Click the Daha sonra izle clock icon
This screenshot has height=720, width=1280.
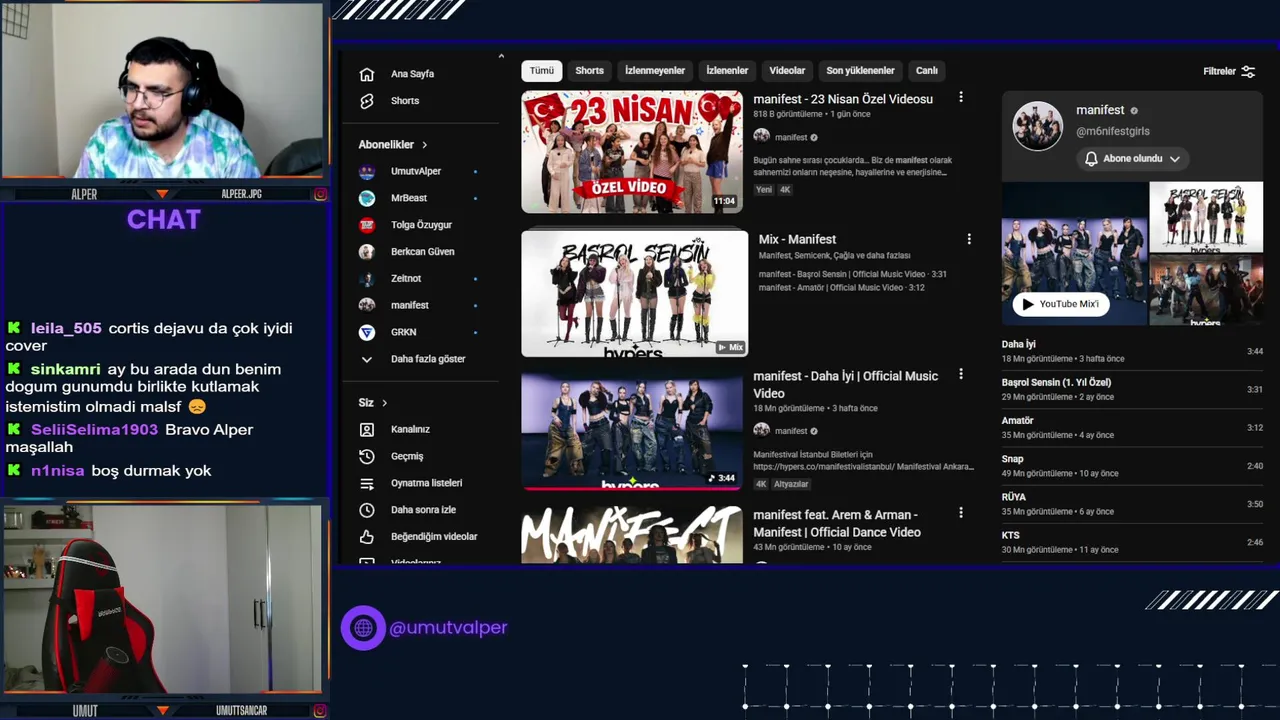367,510
